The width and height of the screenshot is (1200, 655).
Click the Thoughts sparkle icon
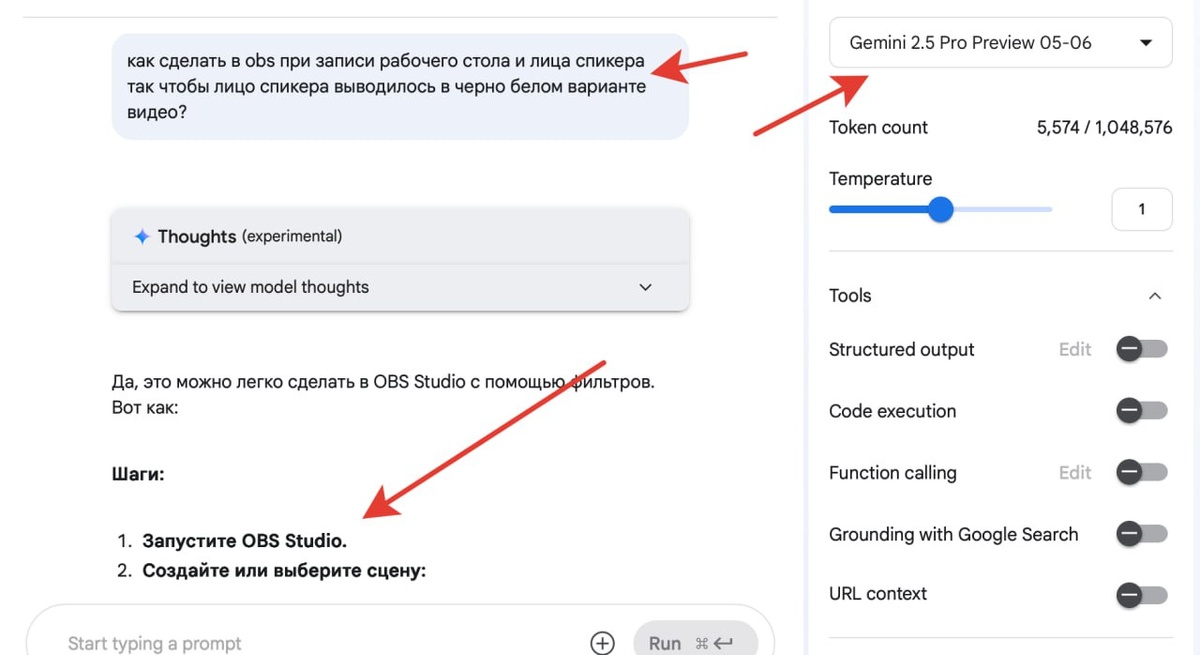coord(142,237)
